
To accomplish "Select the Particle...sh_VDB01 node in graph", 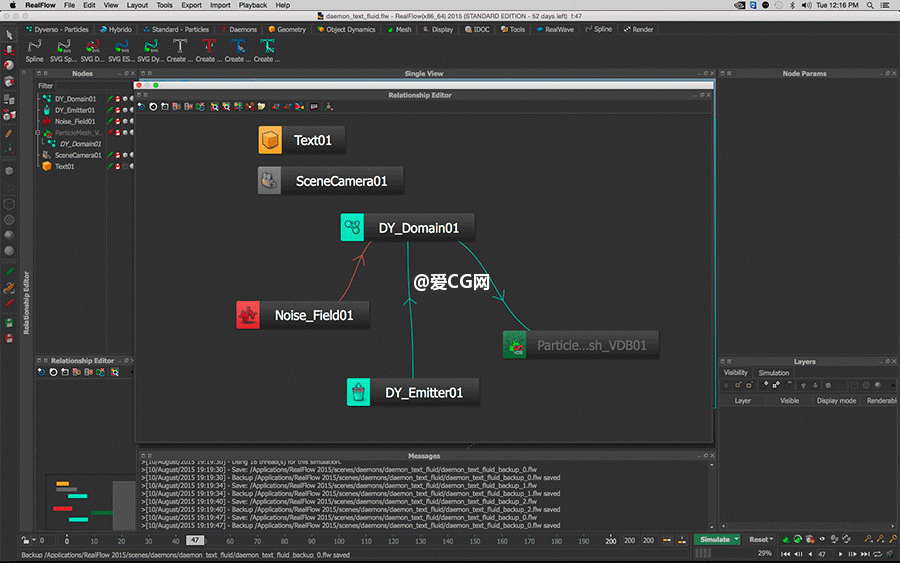I will click(581, 345).
